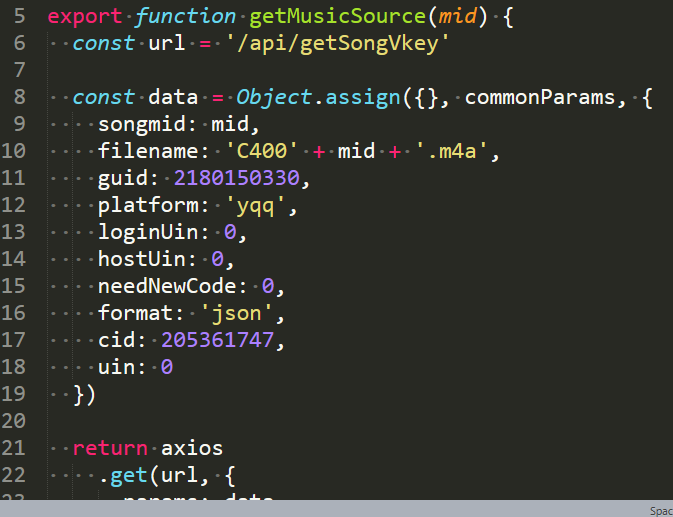Click the string 'C400'

coord(261,151)
